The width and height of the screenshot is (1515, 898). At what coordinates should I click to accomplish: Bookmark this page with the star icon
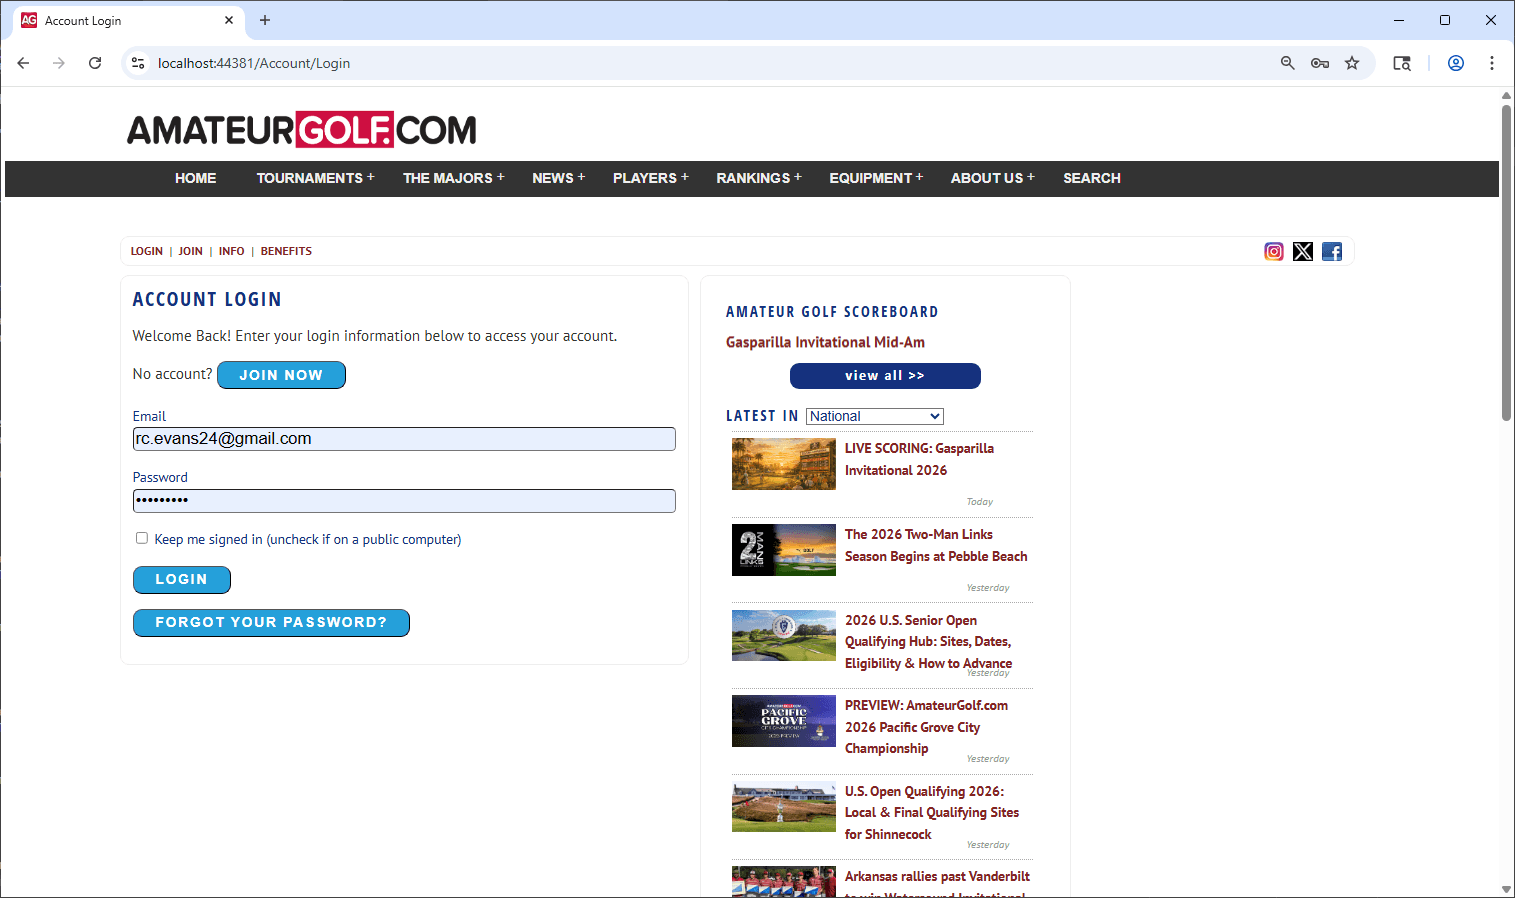point(1351,63)
